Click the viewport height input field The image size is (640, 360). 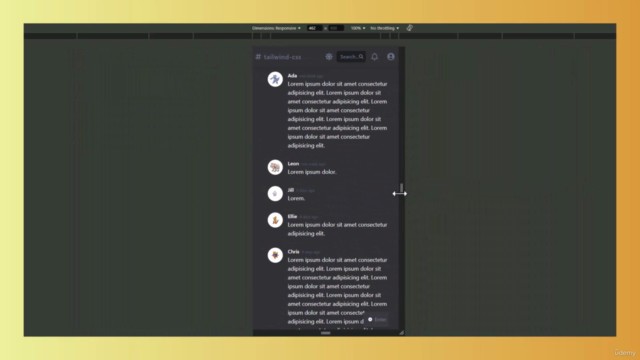click(x=336, y=28)
